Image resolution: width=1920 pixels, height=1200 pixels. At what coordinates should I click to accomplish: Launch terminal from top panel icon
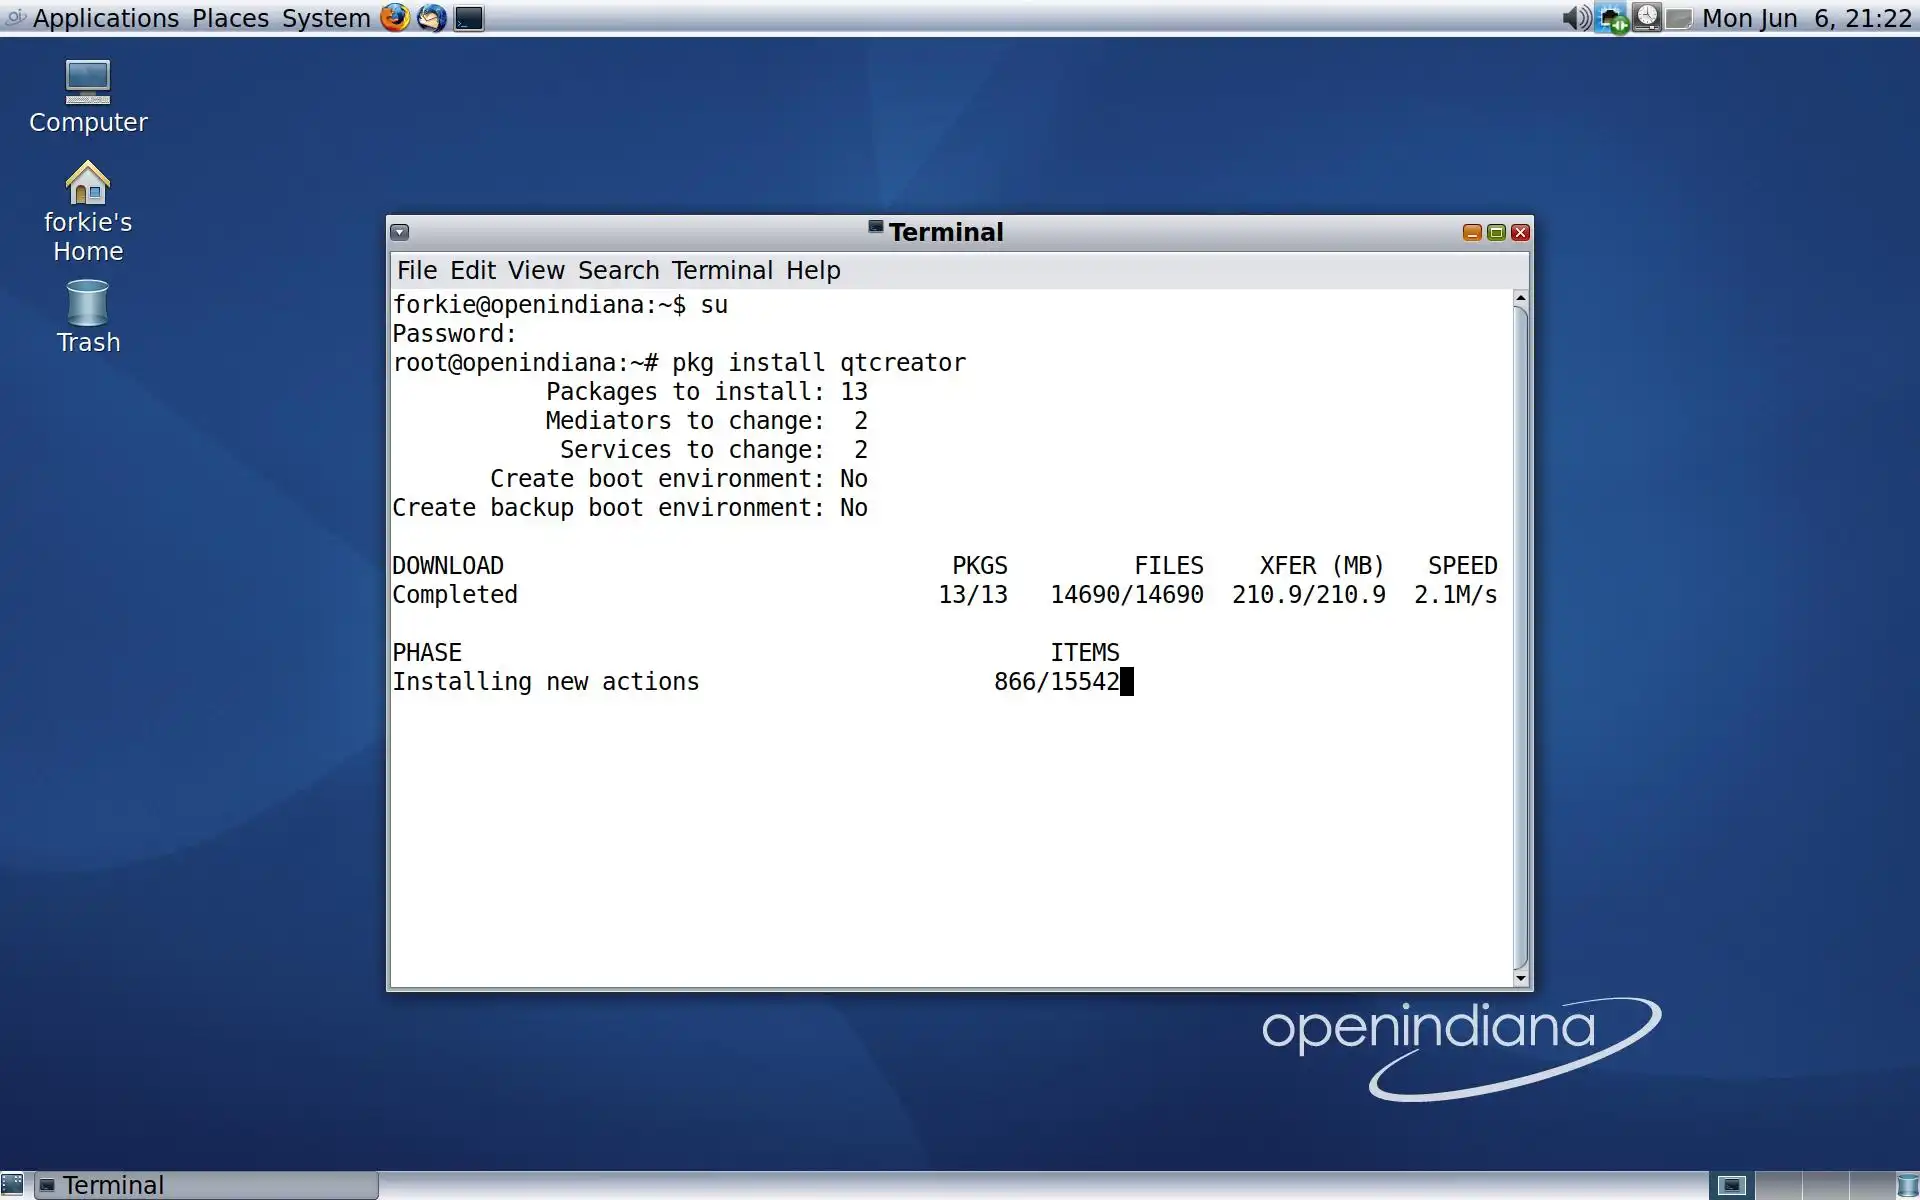[x=468, y=18]
